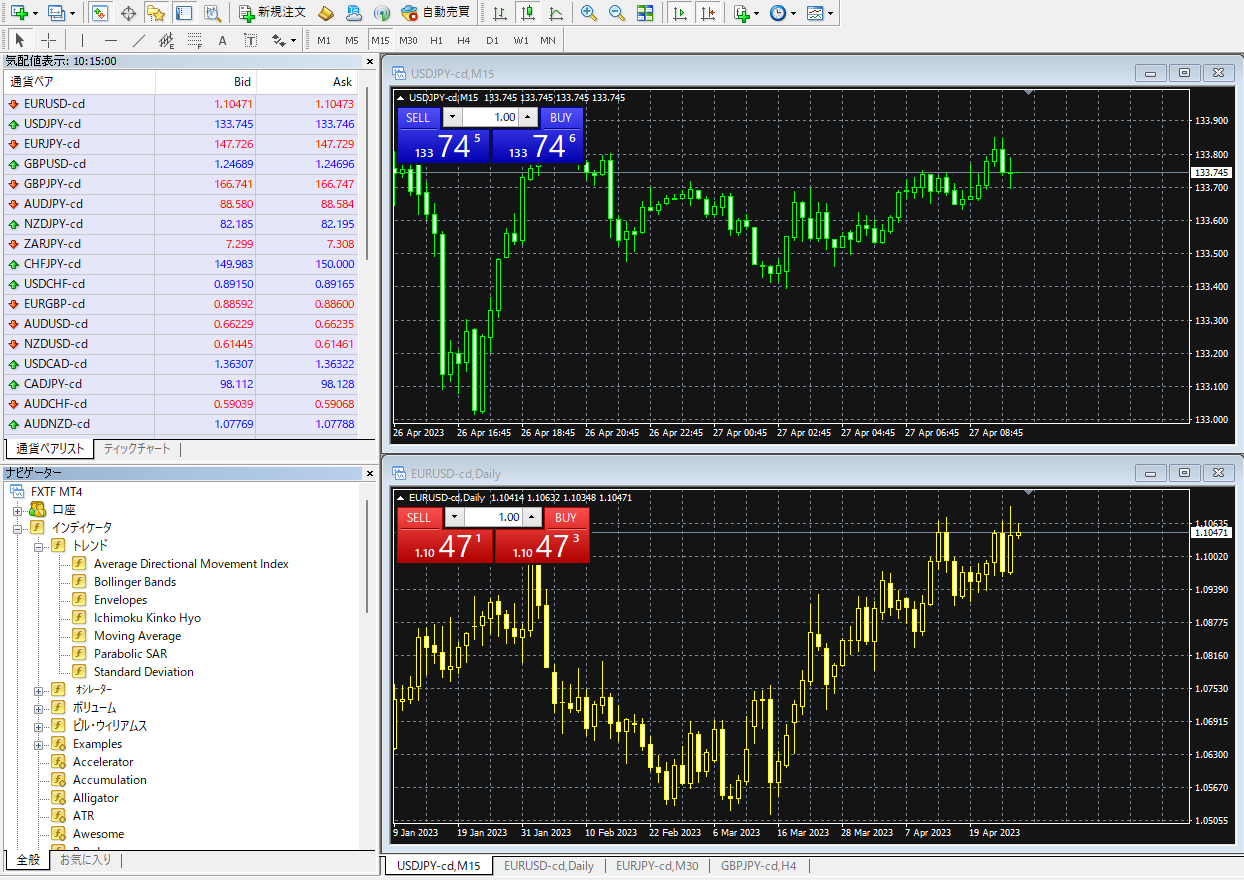
Task: Select the trendline drawing tool
Action: pos(139,40)
